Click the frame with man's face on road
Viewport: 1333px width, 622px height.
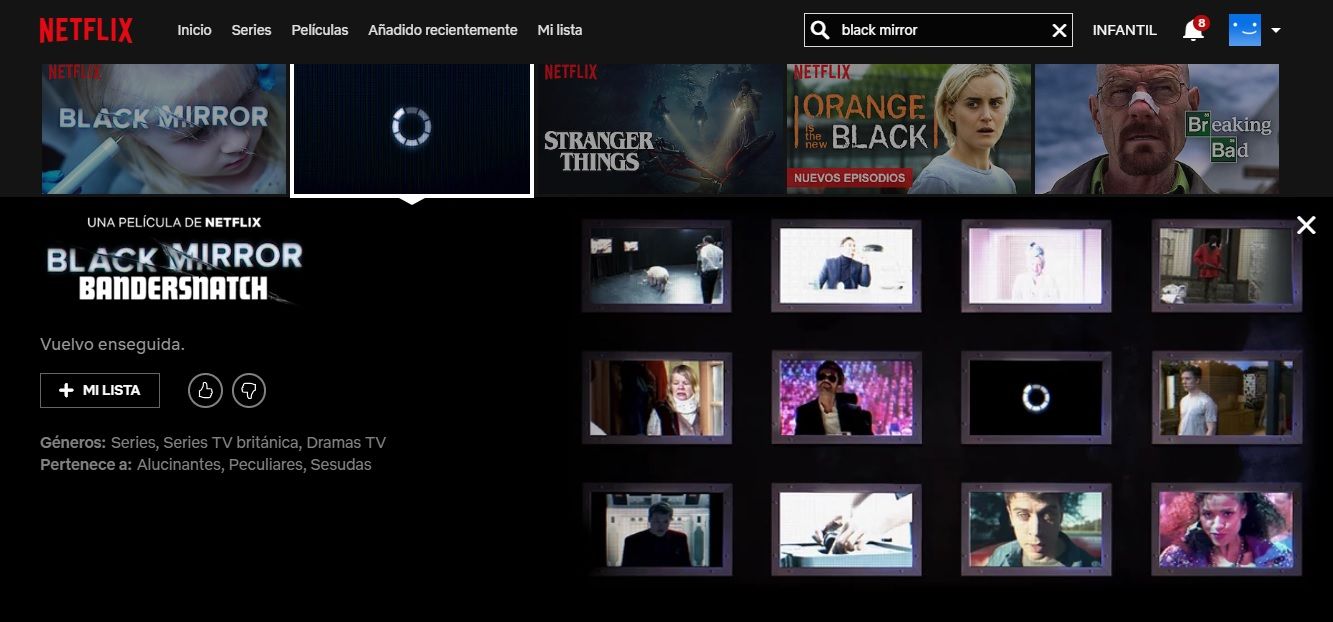[x=1036, y=529]
